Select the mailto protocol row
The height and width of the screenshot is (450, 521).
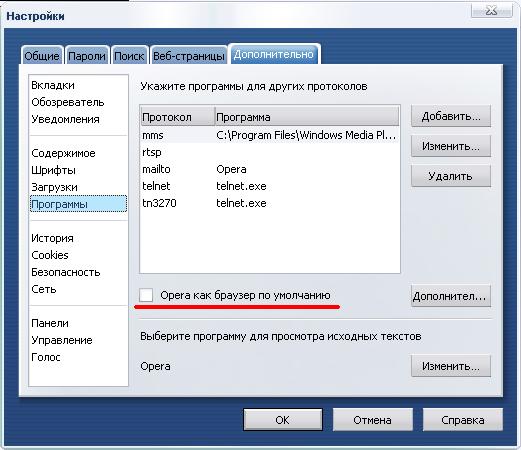click(x=270, y=169)
